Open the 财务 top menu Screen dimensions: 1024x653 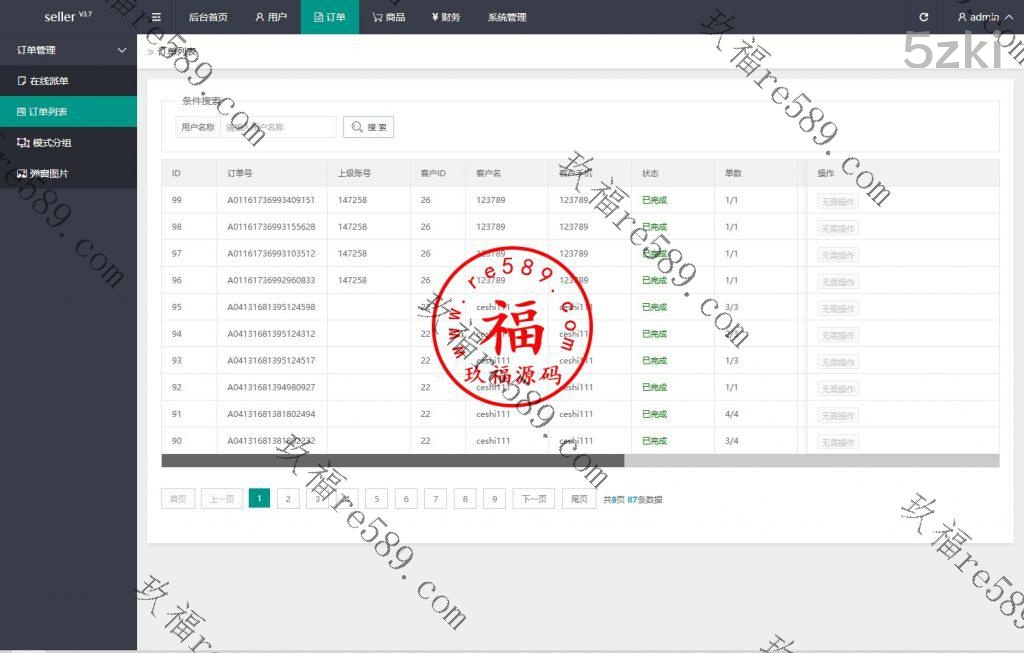[x=446, y=17]
